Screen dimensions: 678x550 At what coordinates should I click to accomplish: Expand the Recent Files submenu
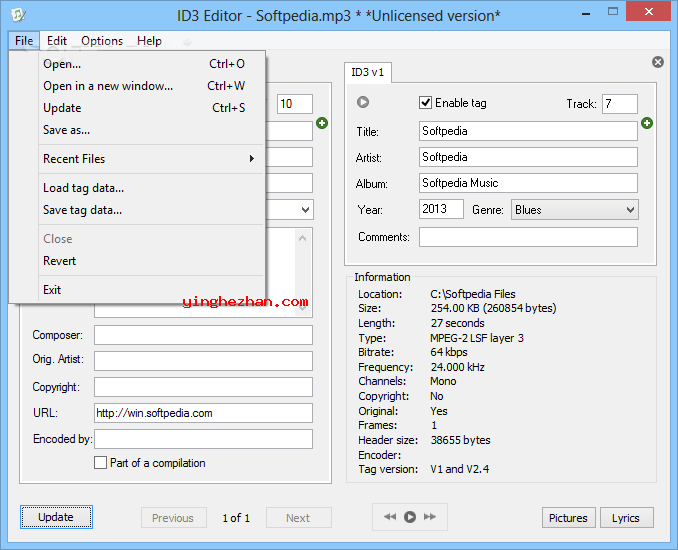click(x=149, y=159)
